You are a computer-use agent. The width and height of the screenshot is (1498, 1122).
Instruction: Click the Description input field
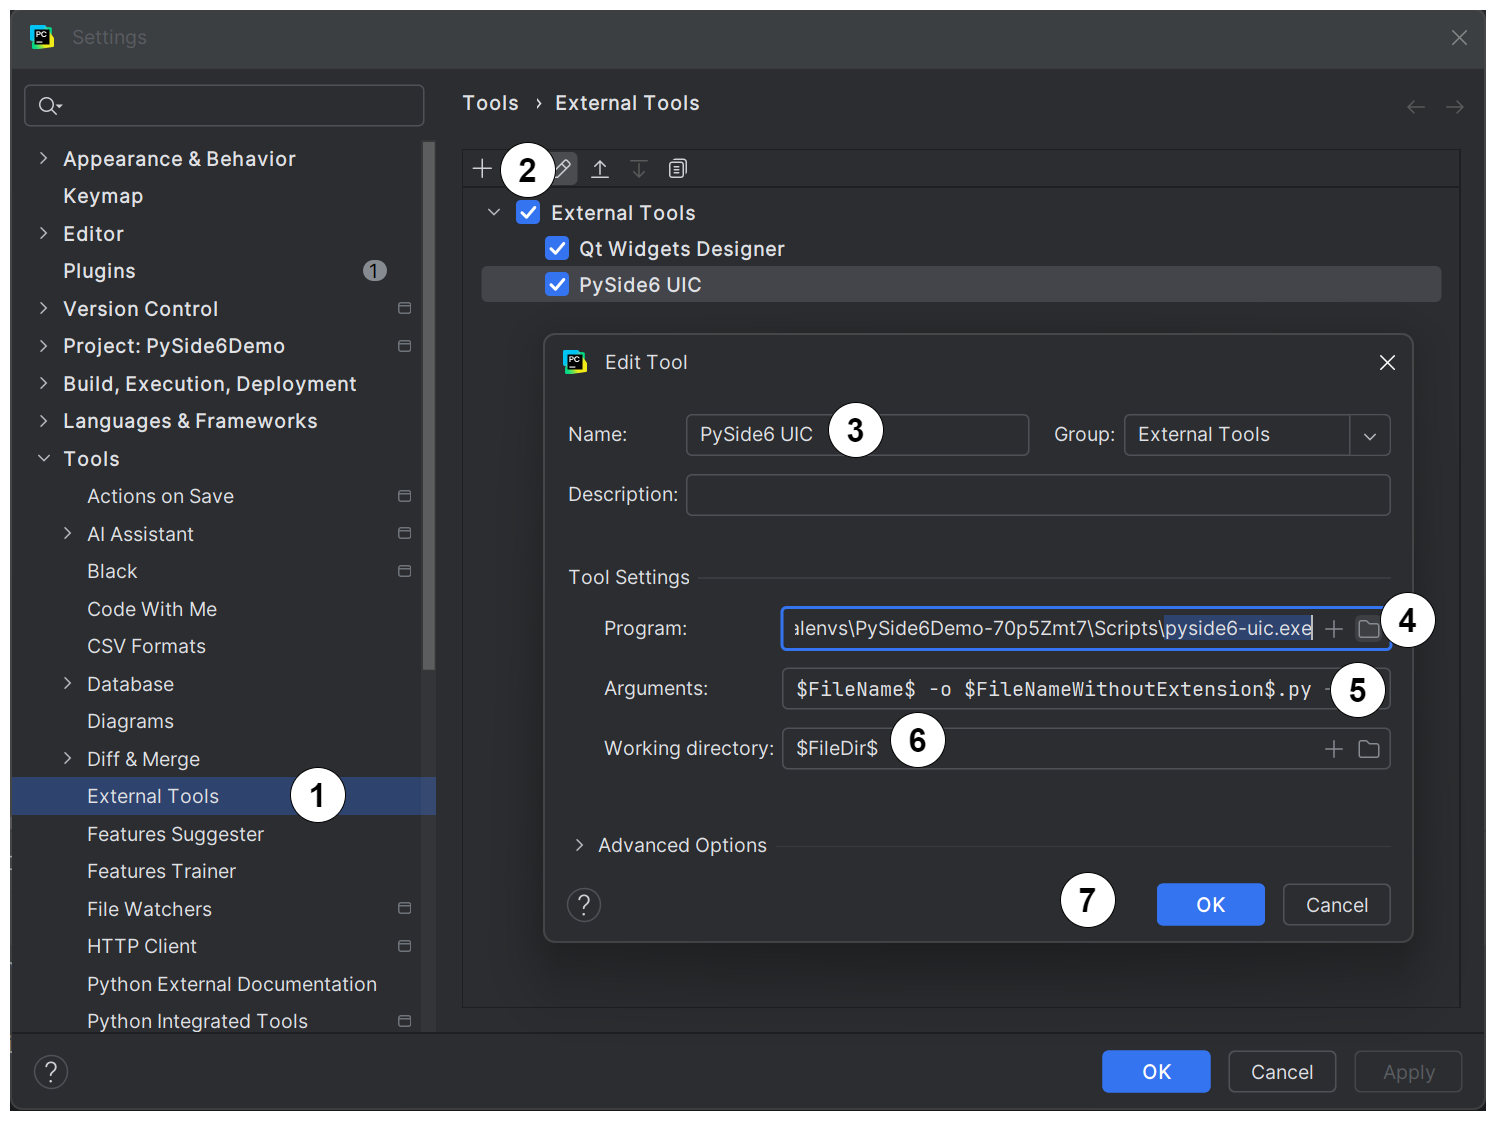pos(1037,494)
